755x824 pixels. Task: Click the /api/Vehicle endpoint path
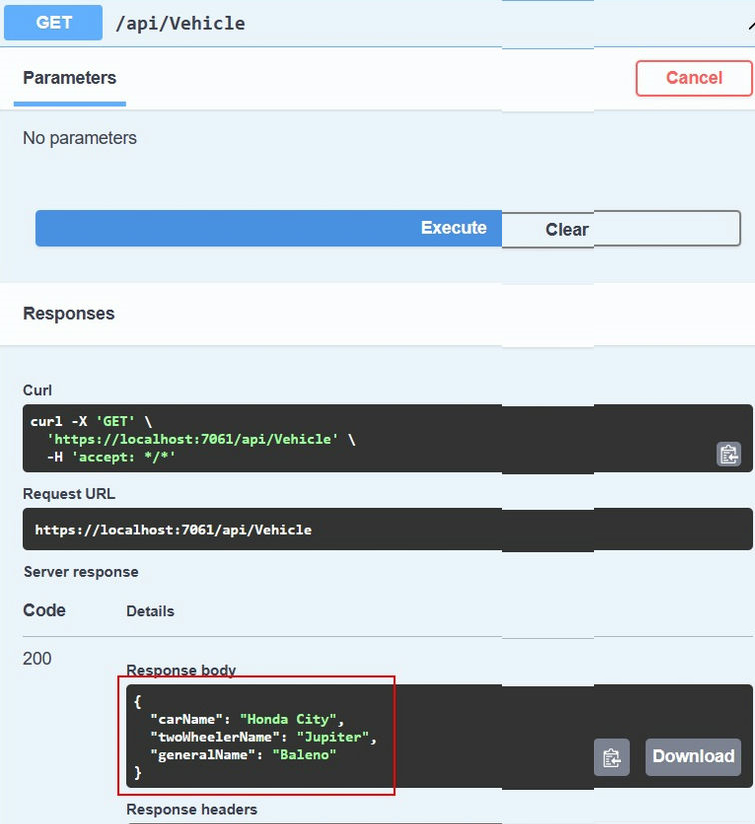(x=180, y=24)
